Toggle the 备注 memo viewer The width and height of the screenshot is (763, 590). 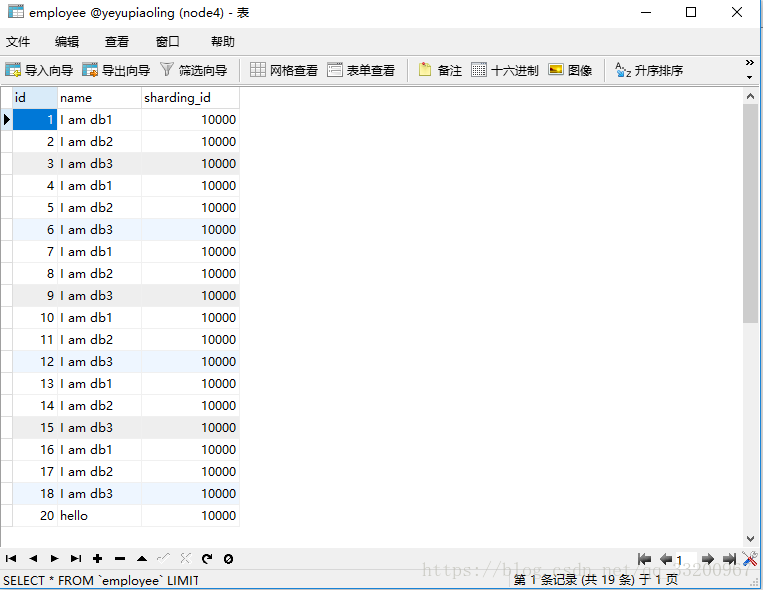(x=440, y=70)
